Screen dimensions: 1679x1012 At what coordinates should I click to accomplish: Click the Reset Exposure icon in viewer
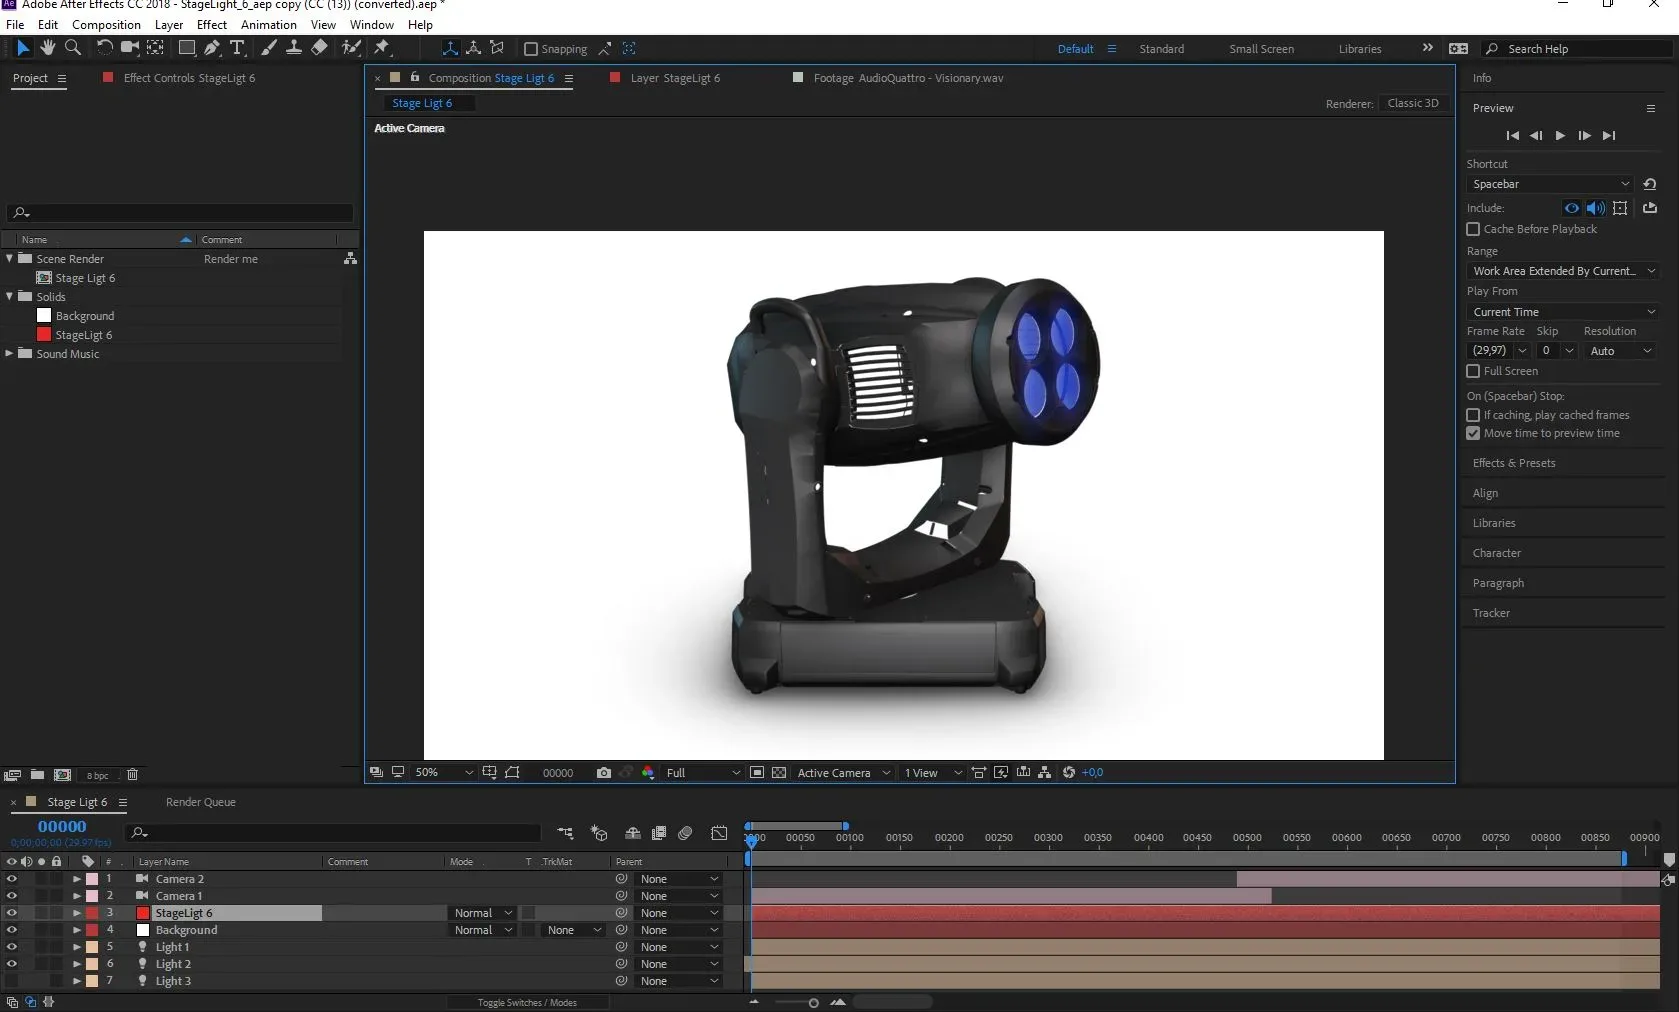point(1069,773)
